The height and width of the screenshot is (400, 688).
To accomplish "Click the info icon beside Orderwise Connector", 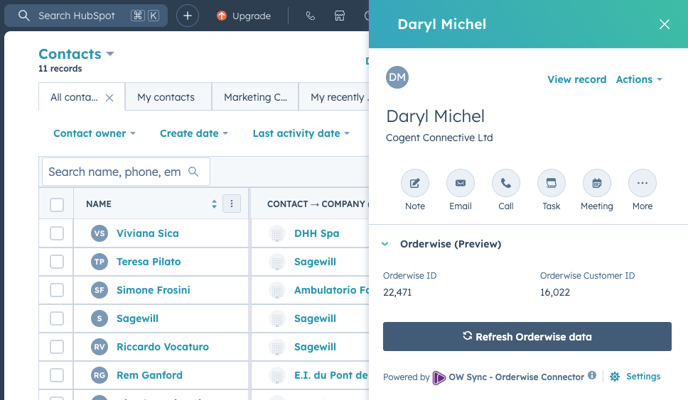I will point(592,375).
